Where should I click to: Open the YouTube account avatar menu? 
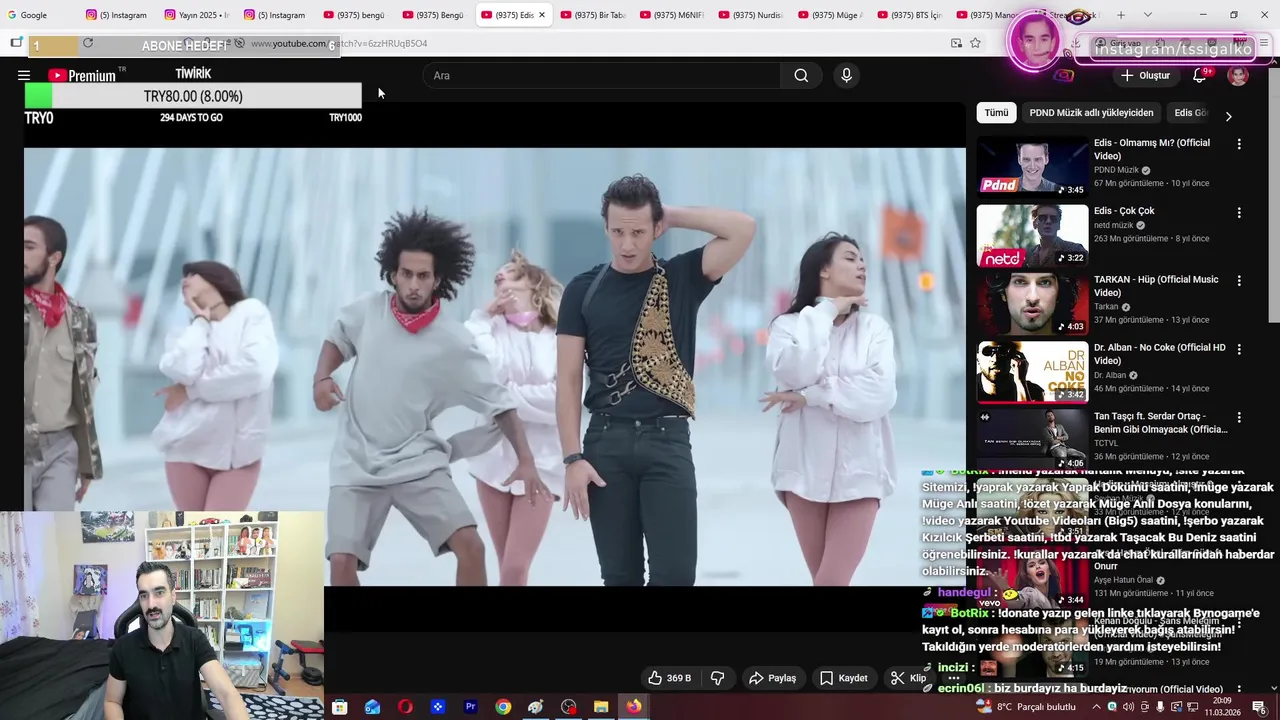click(x=1238, y=76)
